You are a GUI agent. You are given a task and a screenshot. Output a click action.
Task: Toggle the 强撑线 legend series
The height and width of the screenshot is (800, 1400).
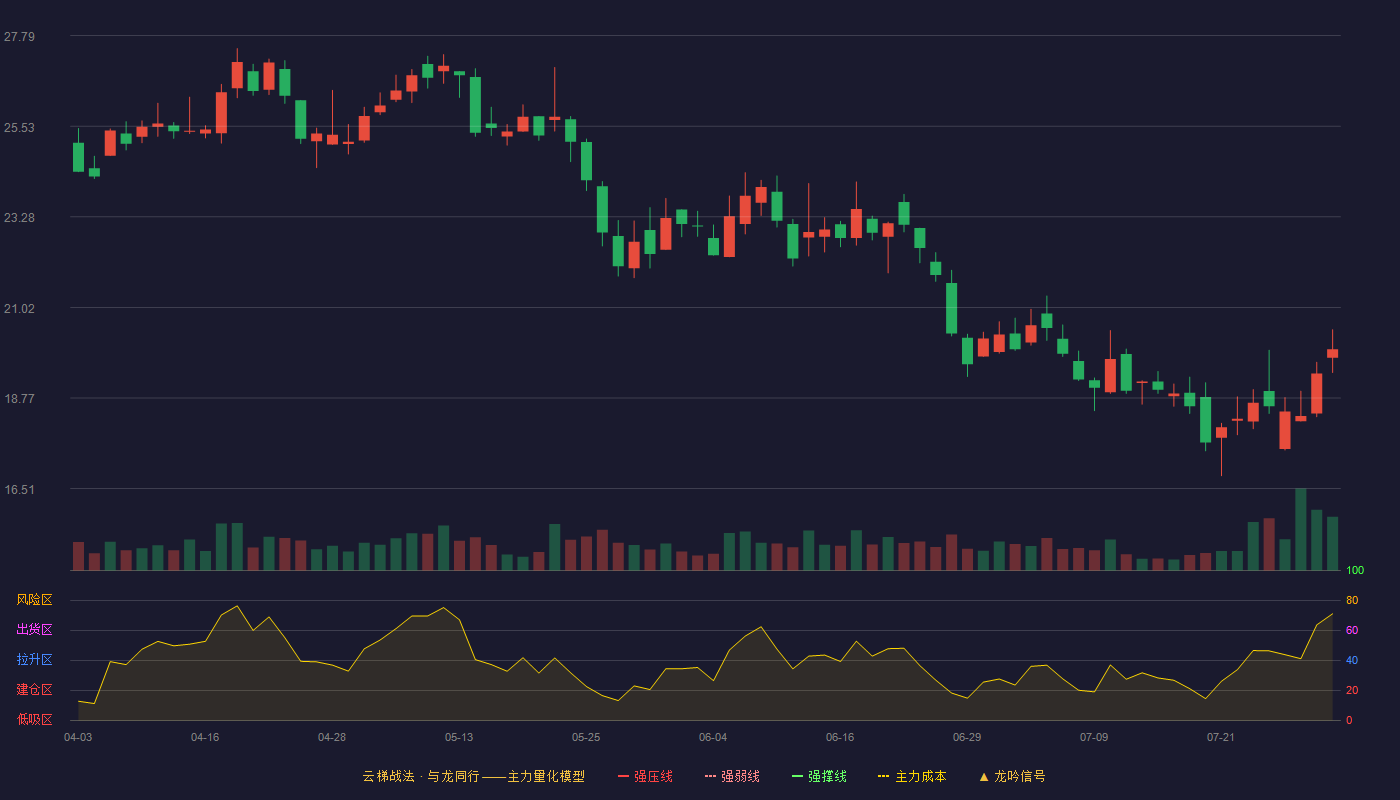tap(819, 776)
